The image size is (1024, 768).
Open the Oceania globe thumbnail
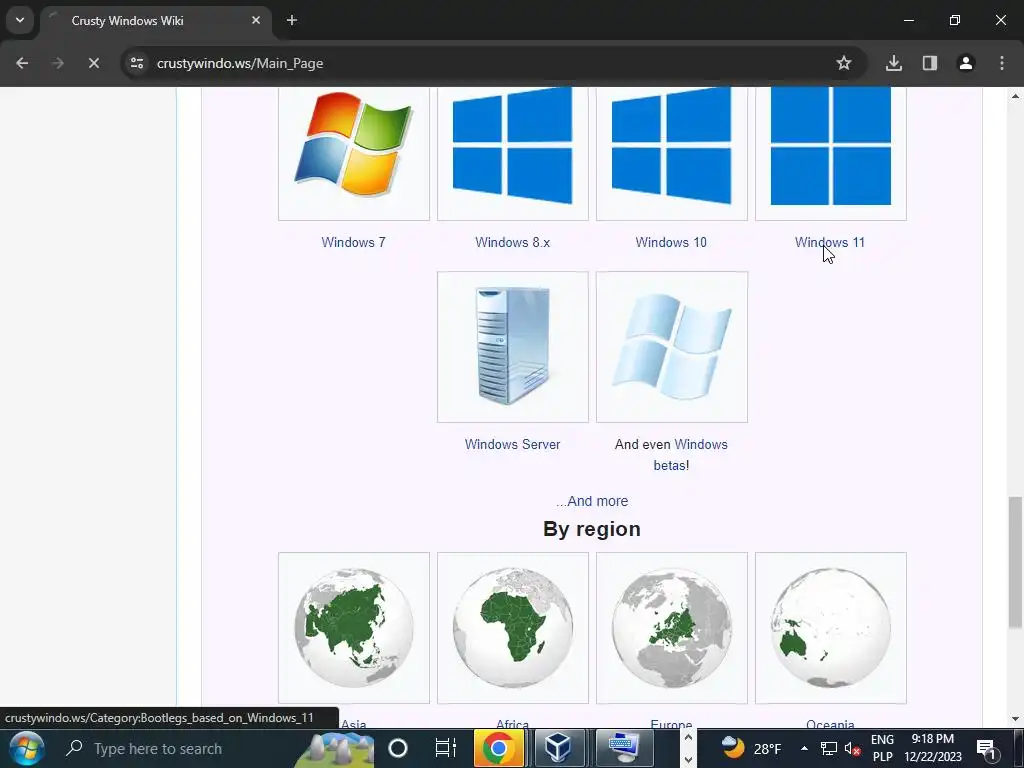pyautogui.click(x=831, y=628)
